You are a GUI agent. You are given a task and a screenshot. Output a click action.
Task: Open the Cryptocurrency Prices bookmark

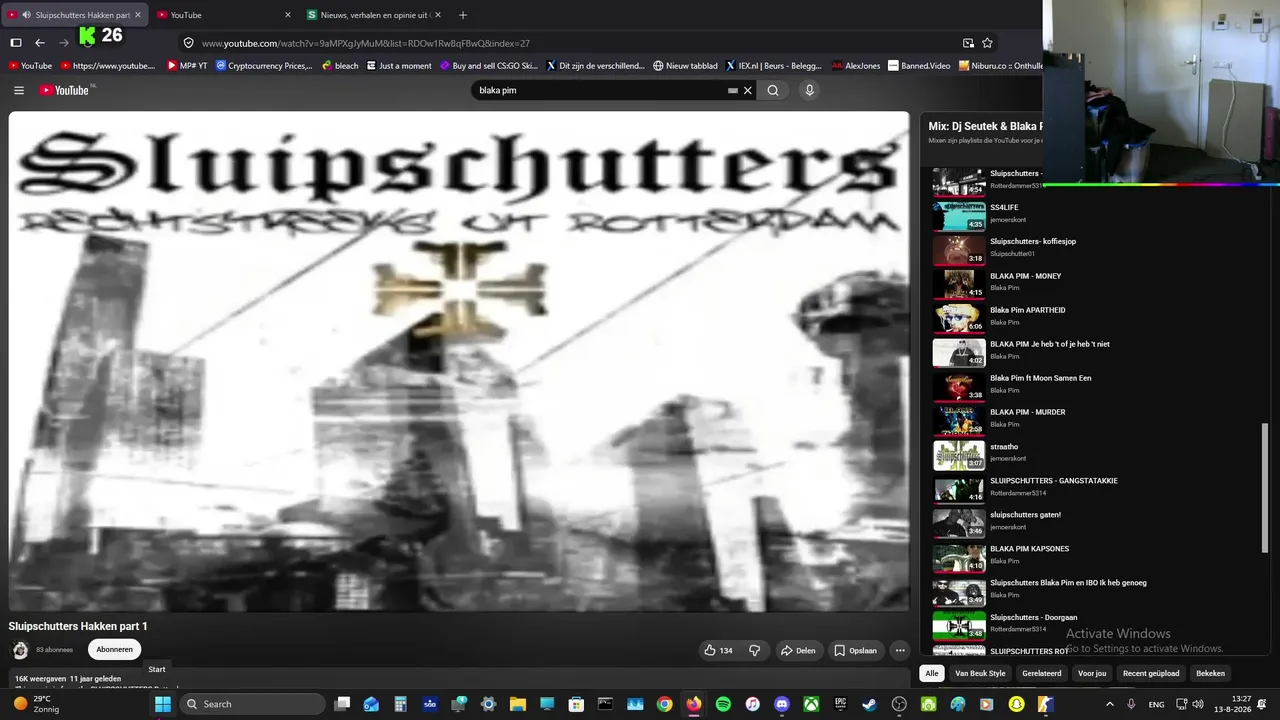click(264, 66)
